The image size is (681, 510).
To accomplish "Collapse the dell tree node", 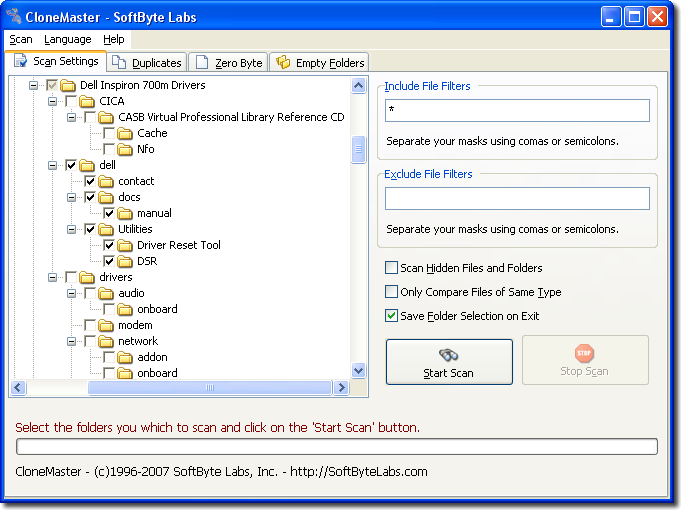I will click(52, 165).
